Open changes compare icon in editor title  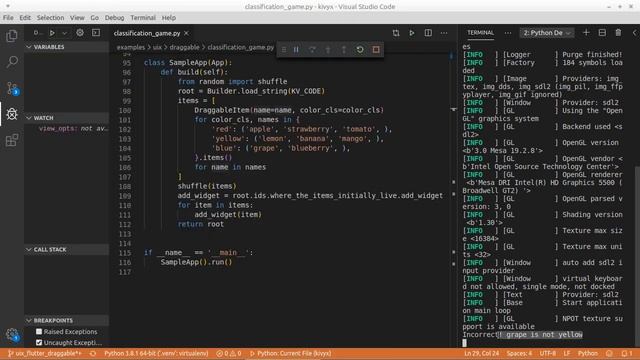[x=396, y=33]
